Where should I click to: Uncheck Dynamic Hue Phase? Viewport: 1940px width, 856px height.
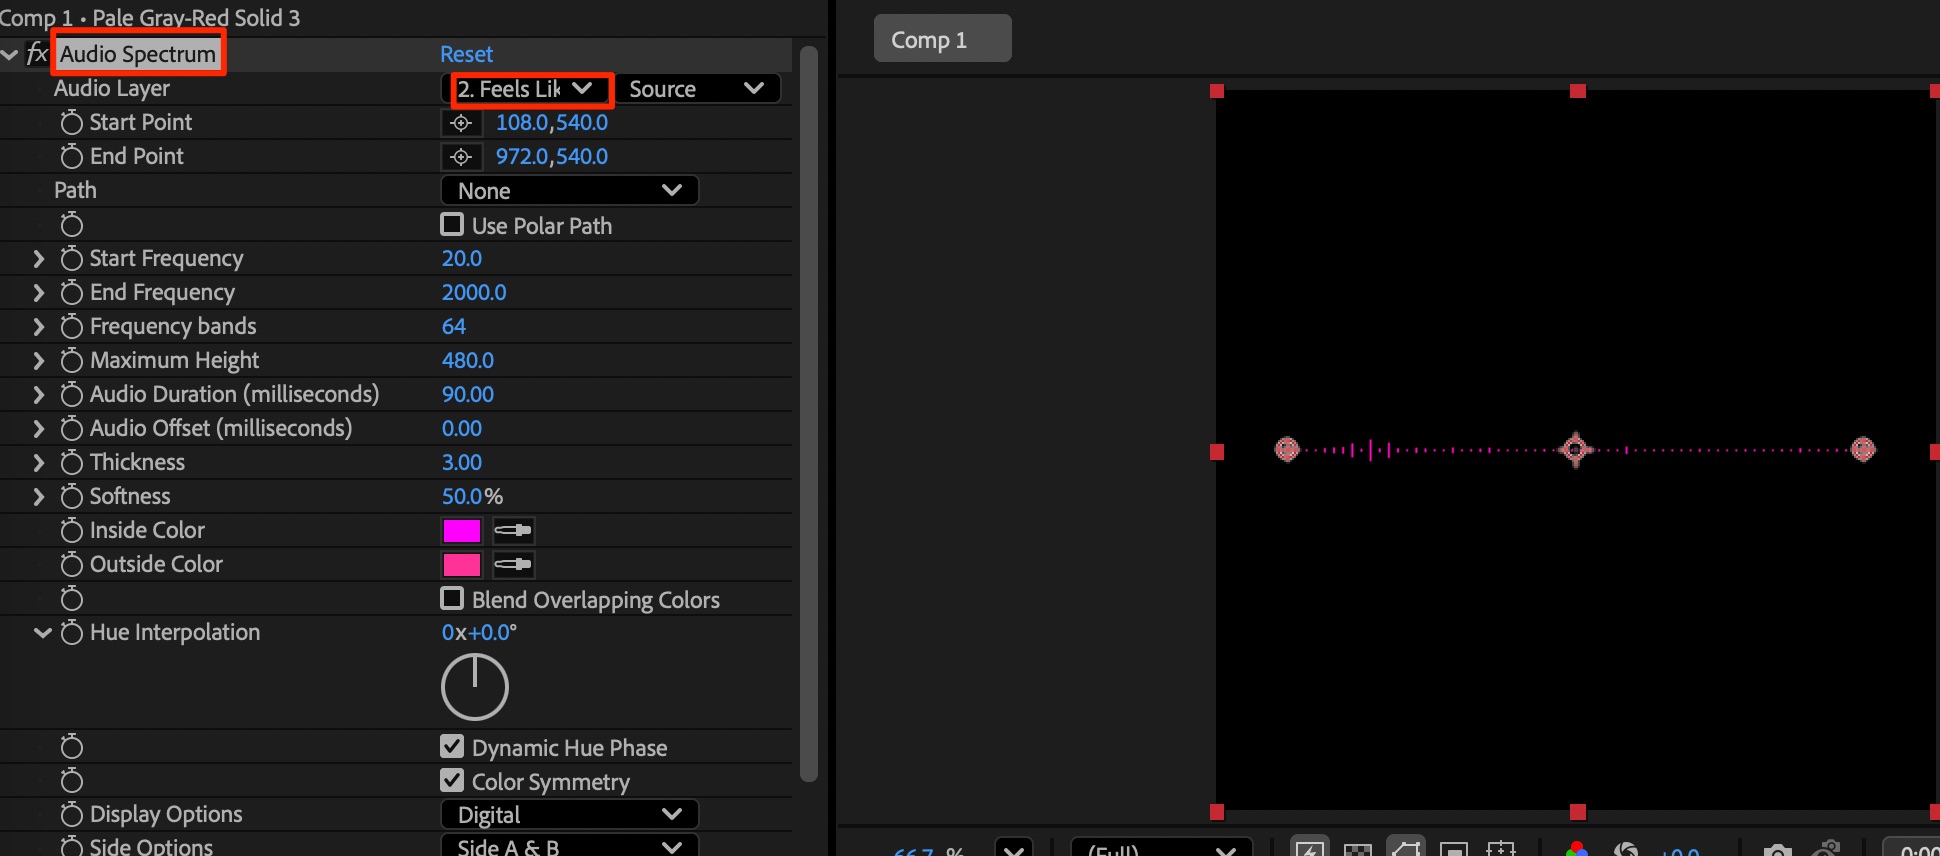(x=452, y=747)
